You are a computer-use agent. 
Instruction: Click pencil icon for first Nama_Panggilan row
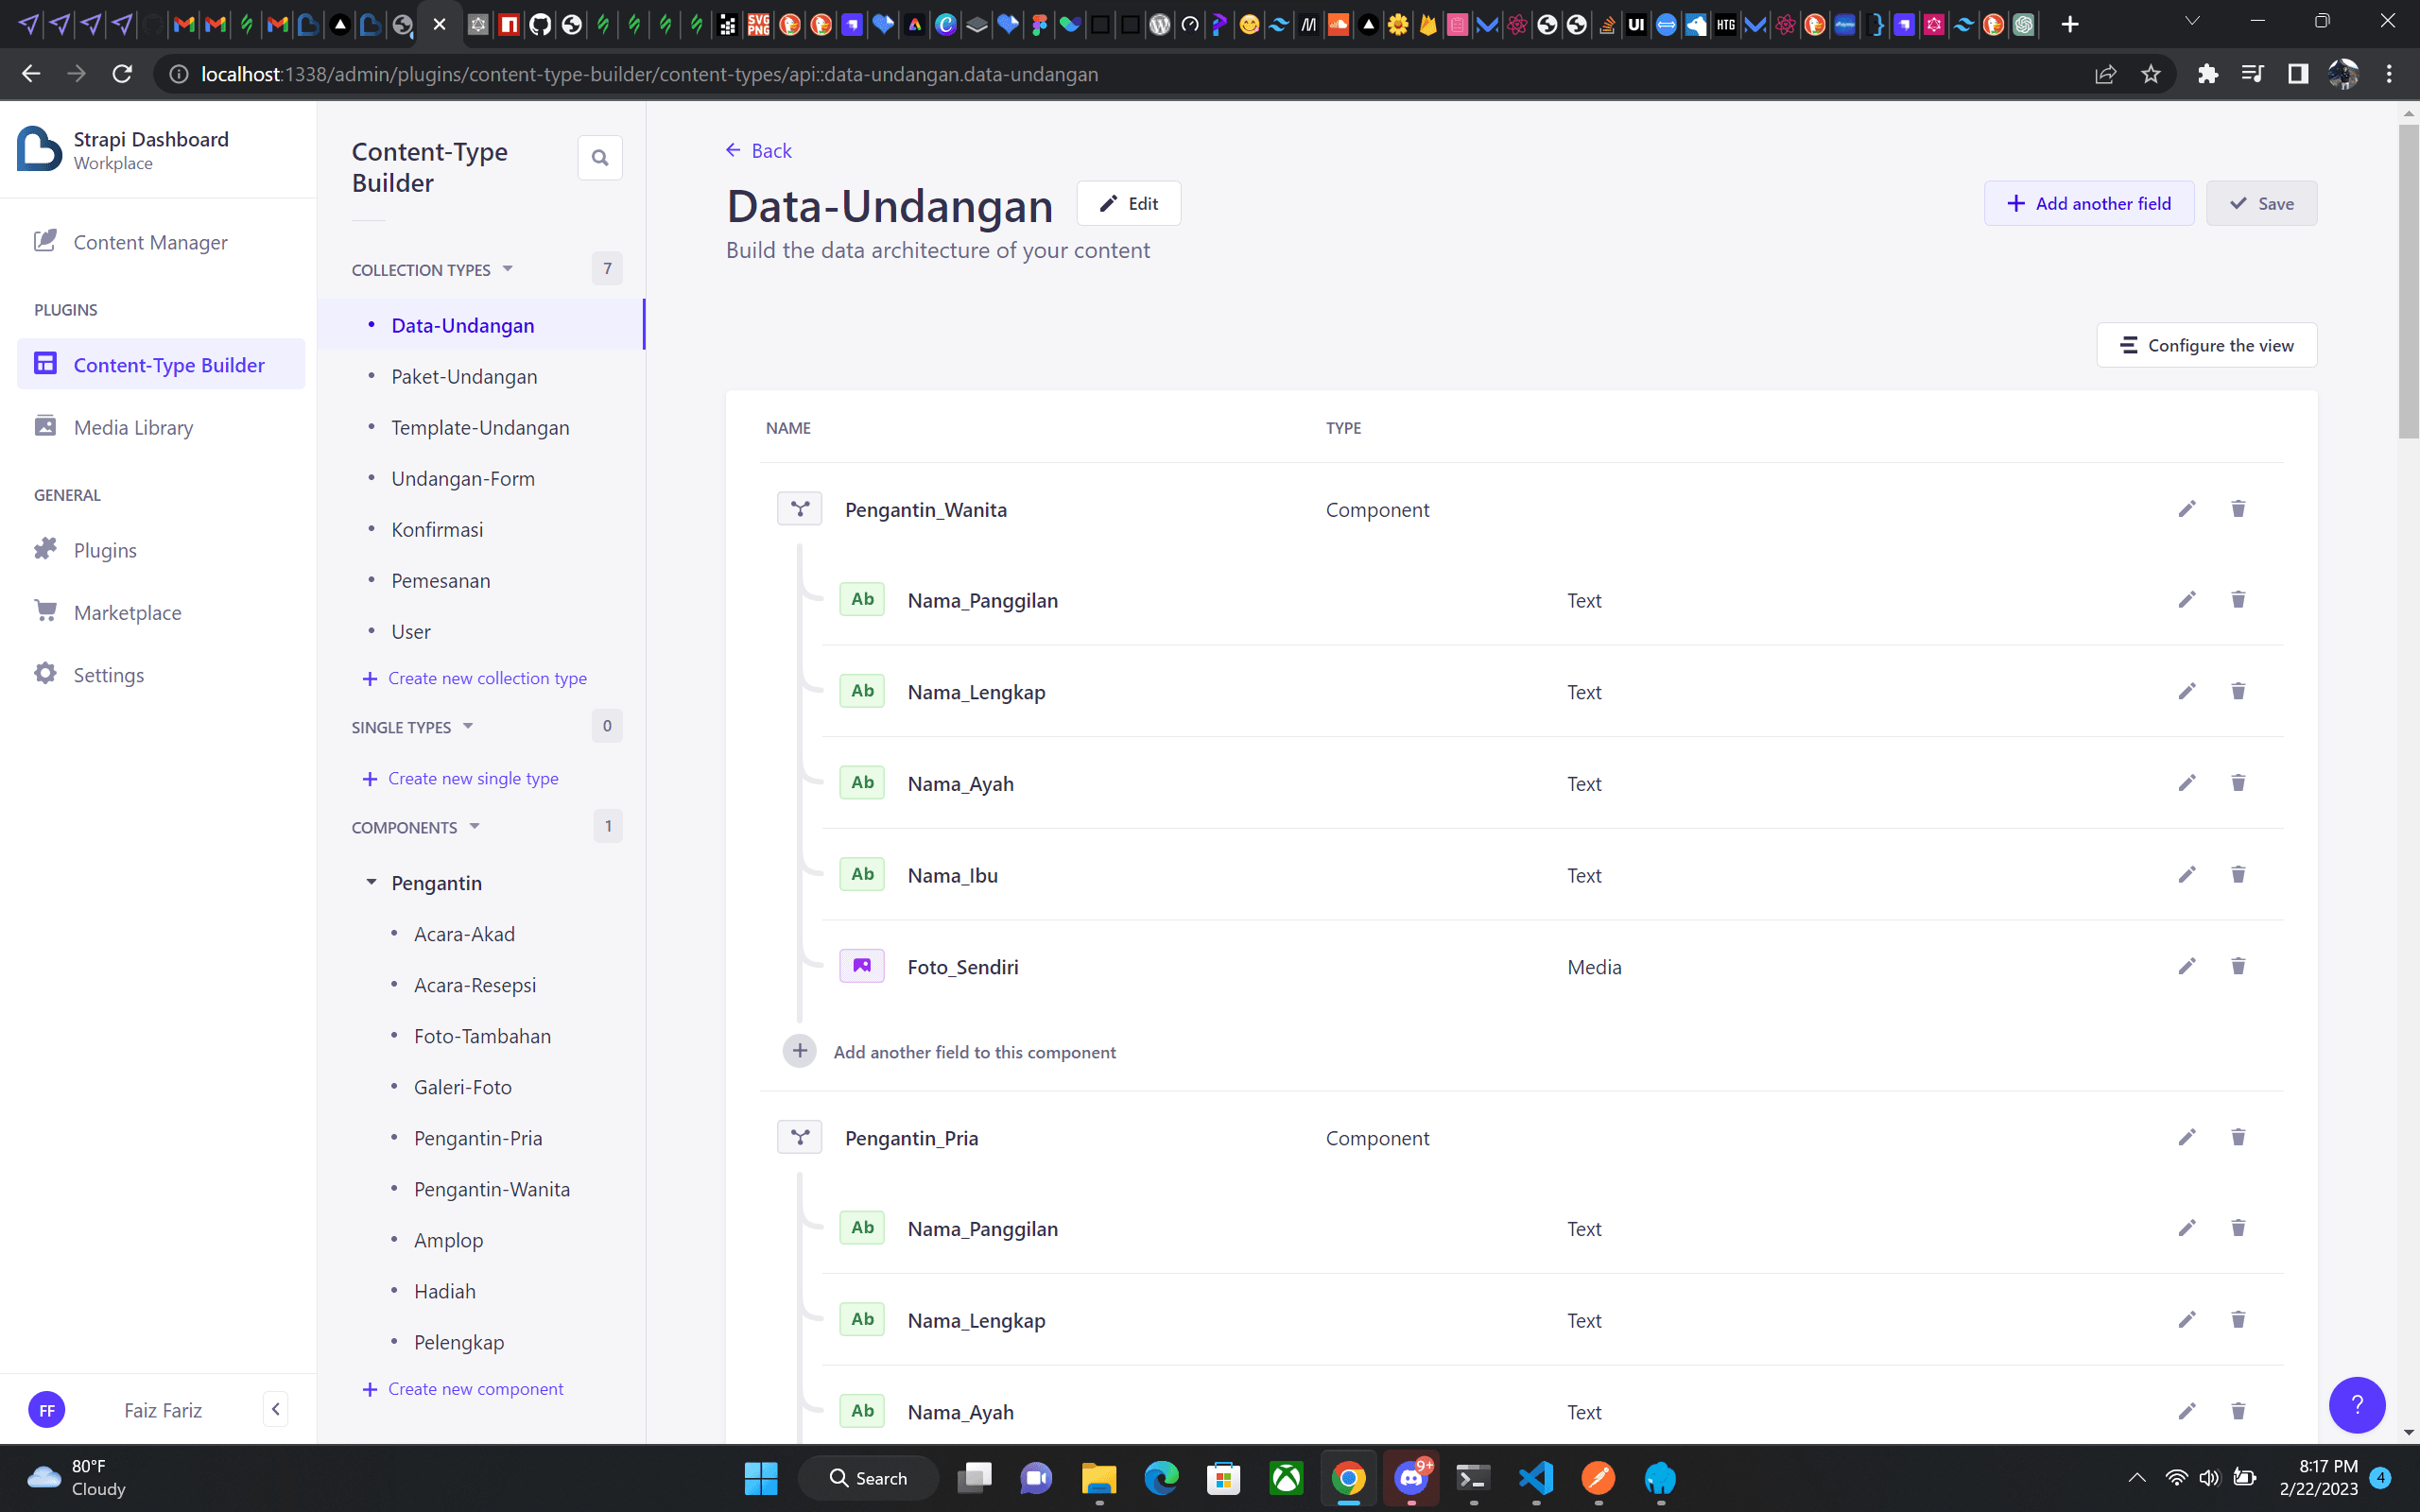click(2187, 600)
